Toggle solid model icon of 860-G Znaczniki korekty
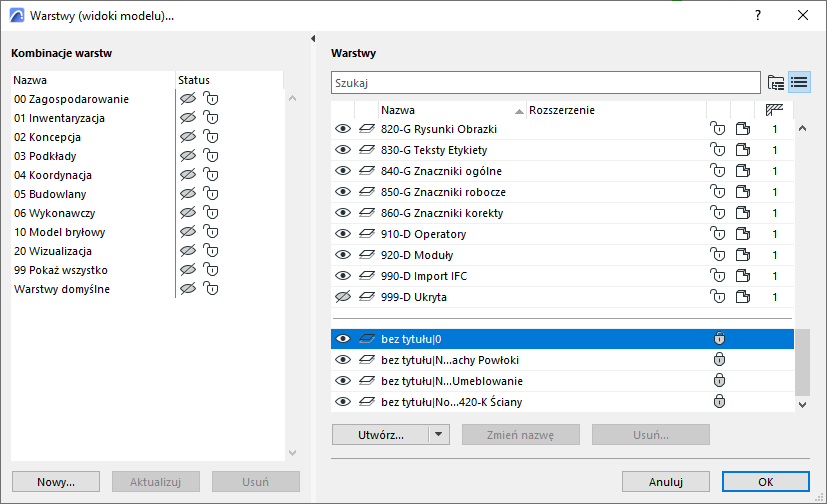The height and width of the screenshot is (504, 827). coord(743,213)
